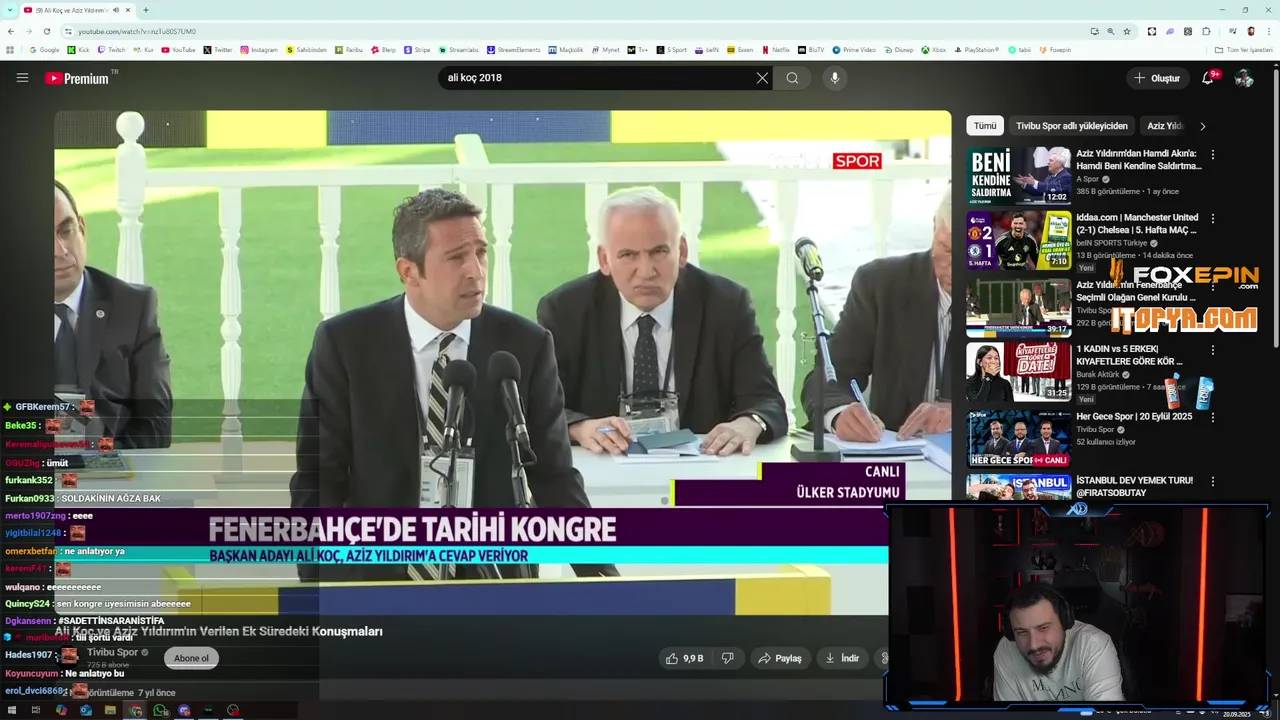Dislike the video with the thumbs-down button

(x=728, y=658)
